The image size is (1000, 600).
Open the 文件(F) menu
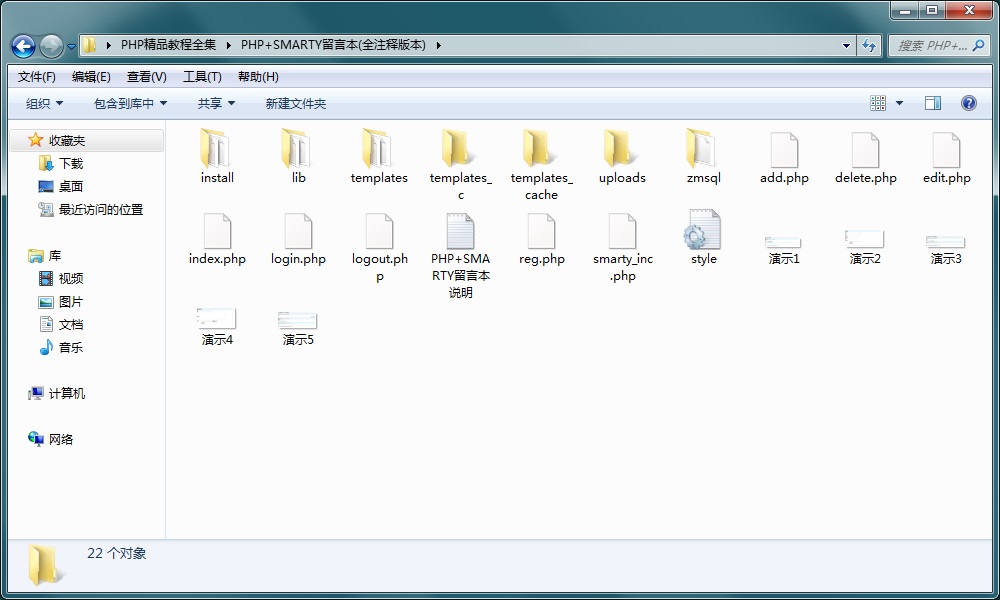36,77
